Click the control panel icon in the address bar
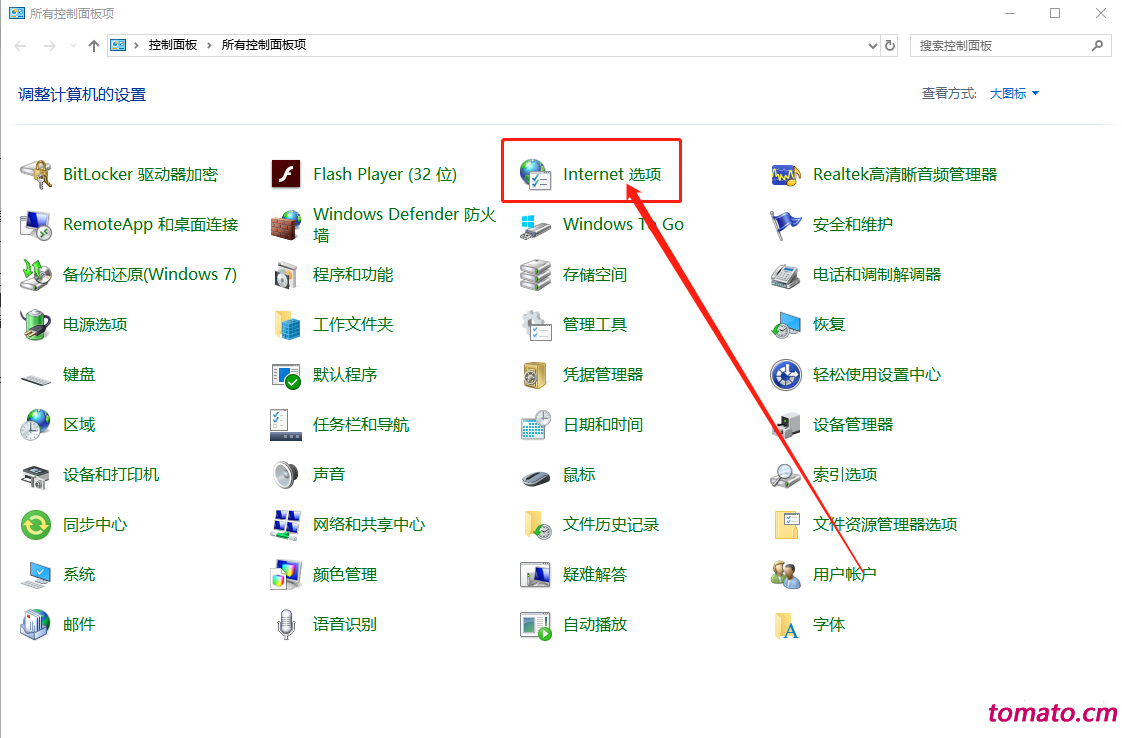The image size is (1122, 738). click(118, 45)
